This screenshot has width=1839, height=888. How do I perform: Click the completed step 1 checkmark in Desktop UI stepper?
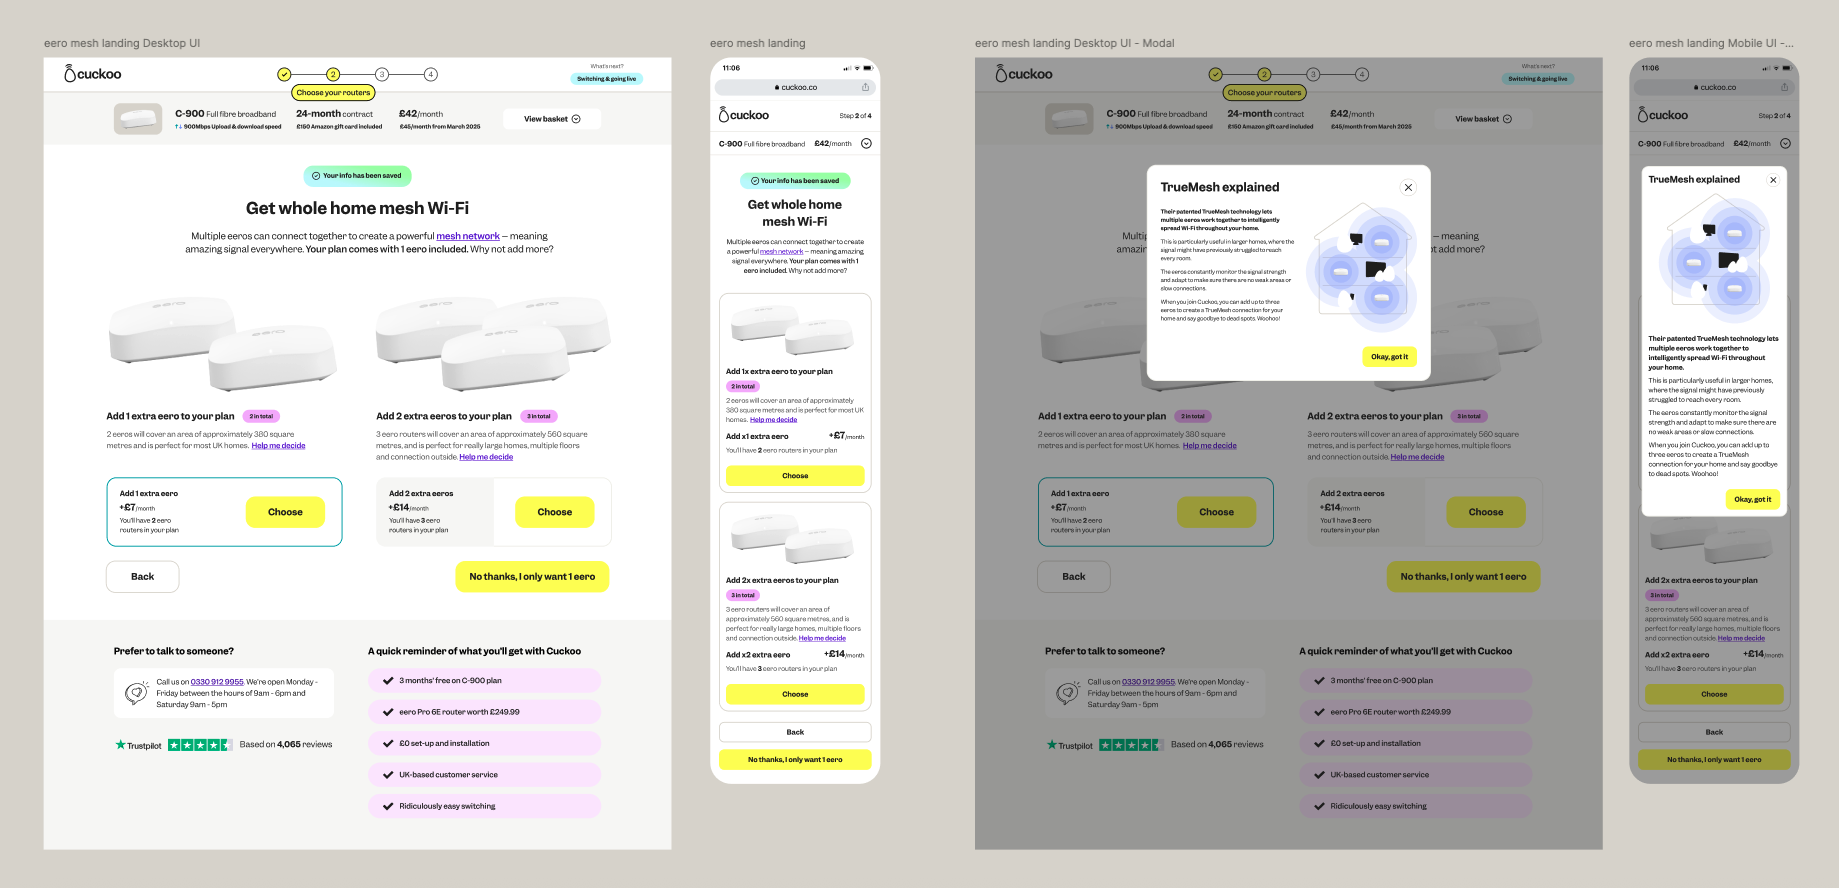click(284, 74)
